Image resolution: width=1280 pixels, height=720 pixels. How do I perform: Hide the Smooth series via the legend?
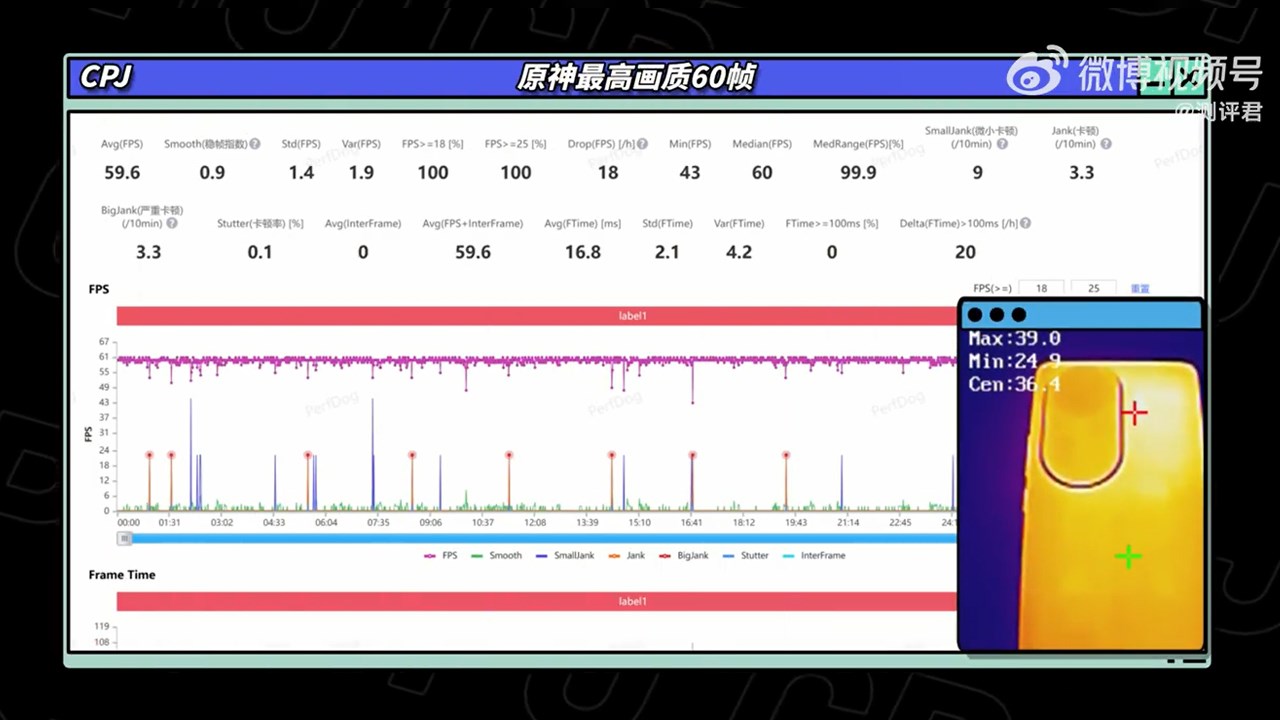[497, 555]
